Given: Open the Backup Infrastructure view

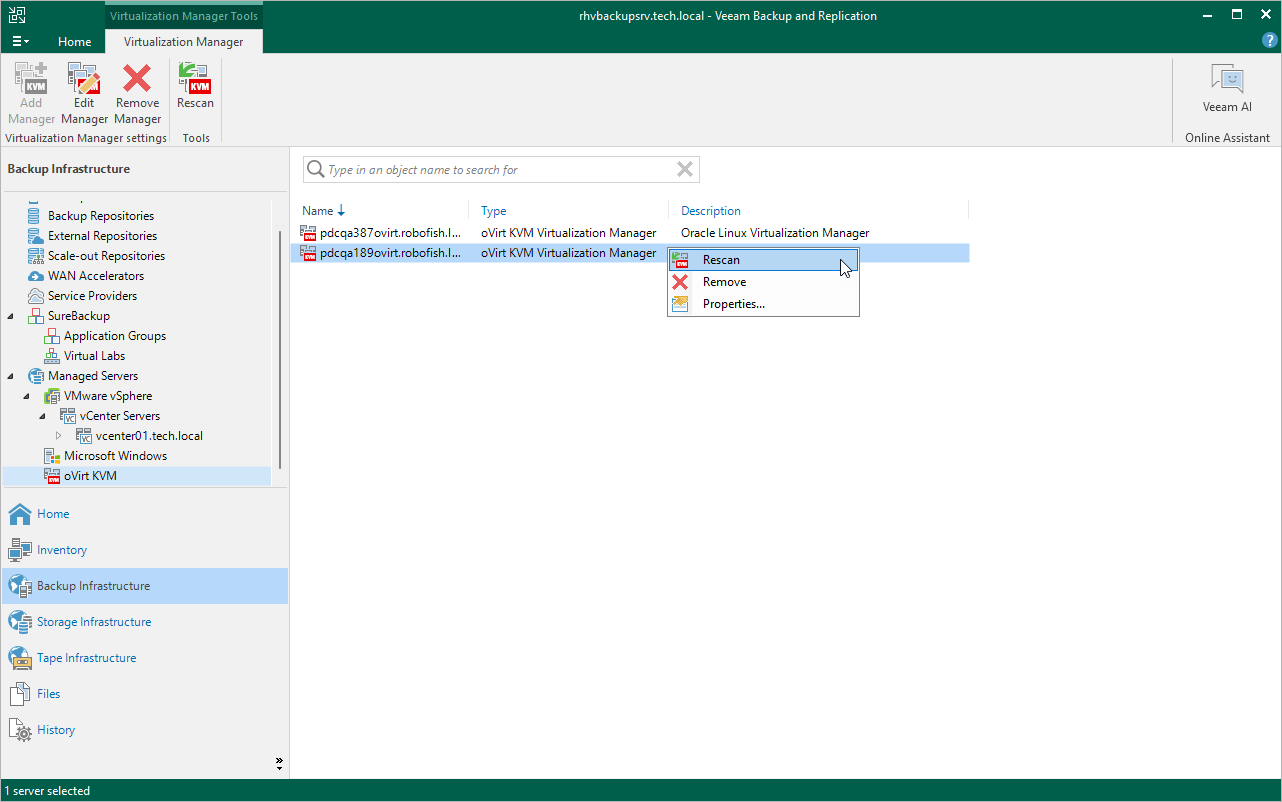Looking at the screenshot, I should tap(145, 586).
